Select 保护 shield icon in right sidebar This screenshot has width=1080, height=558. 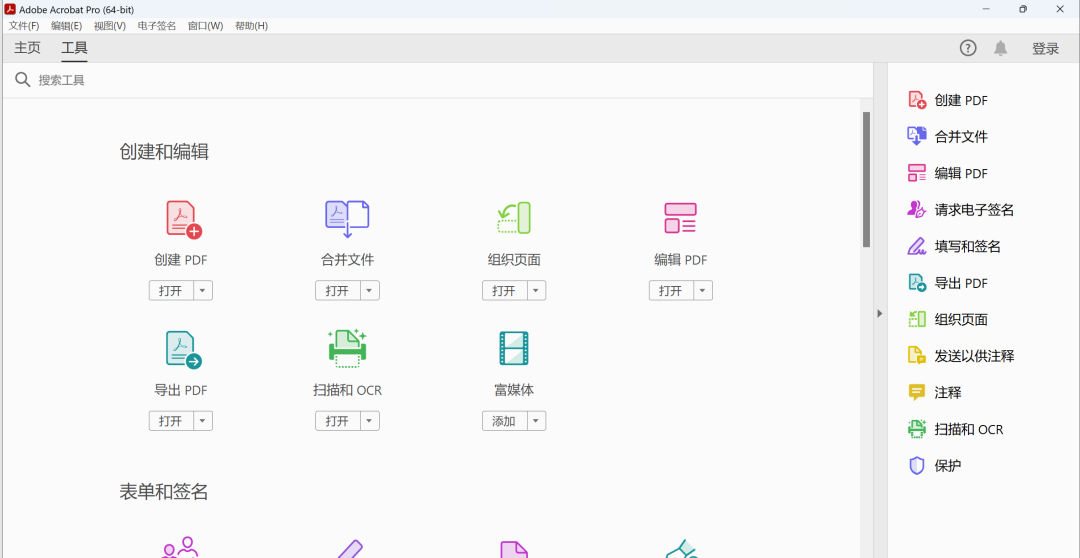click(917, 466)
